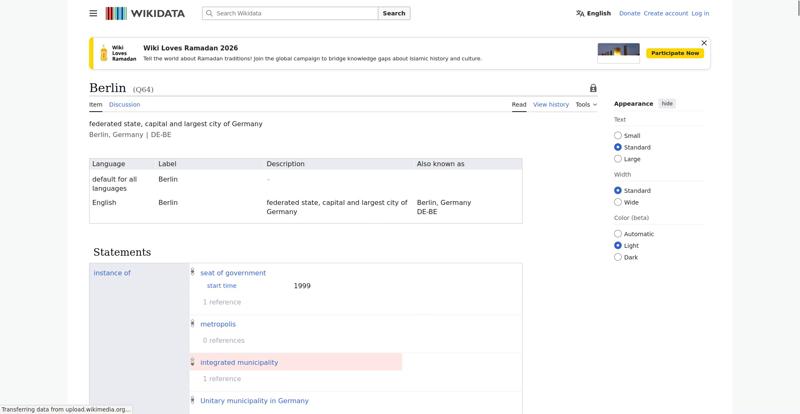The height and width of the screenshot is (414, 800).
Task: Click the Wiki Loves Ramadan lantern logo
Action: [x=104, y=53]
